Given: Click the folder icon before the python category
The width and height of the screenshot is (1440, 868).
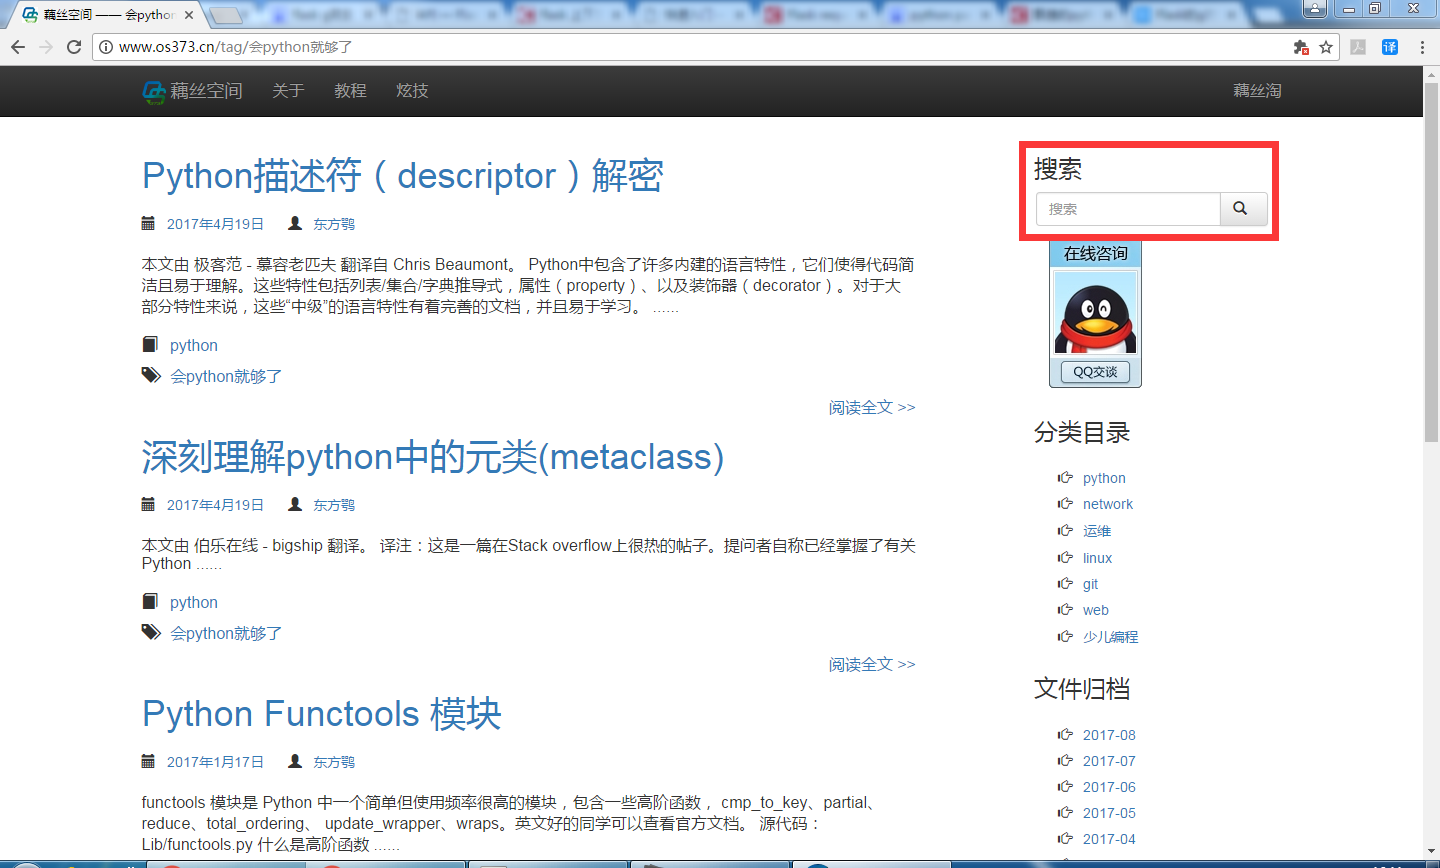Looking at the screenshot, I should click(x=152, y=344).
